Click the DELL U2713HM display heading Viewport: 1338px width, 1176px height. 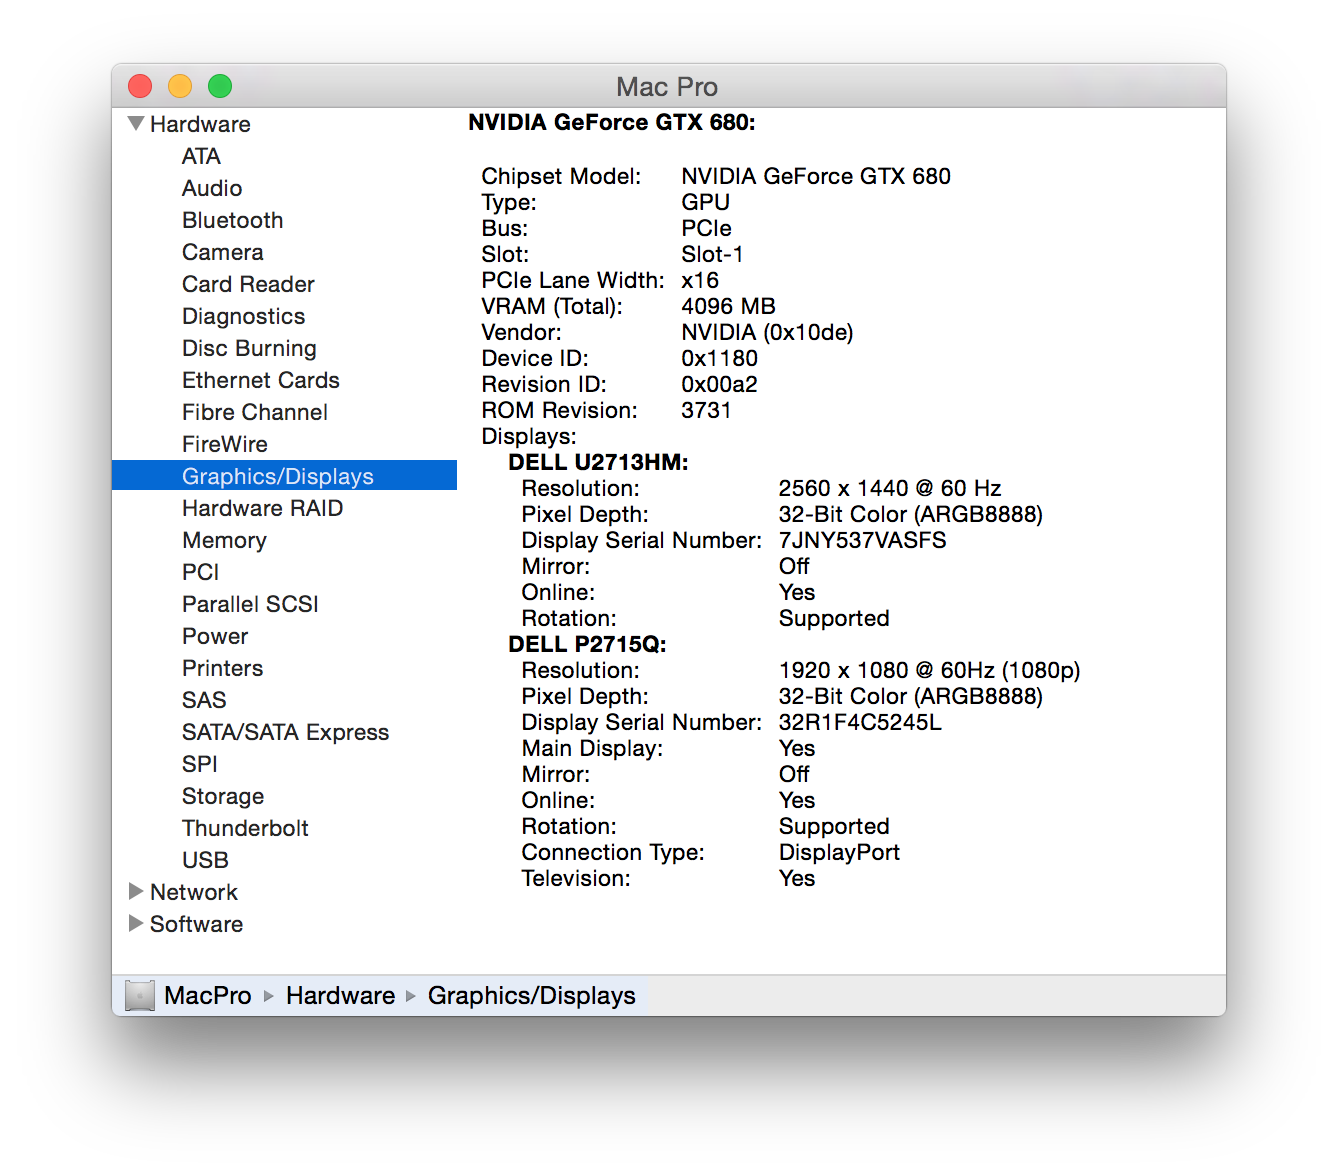point(598,462)
